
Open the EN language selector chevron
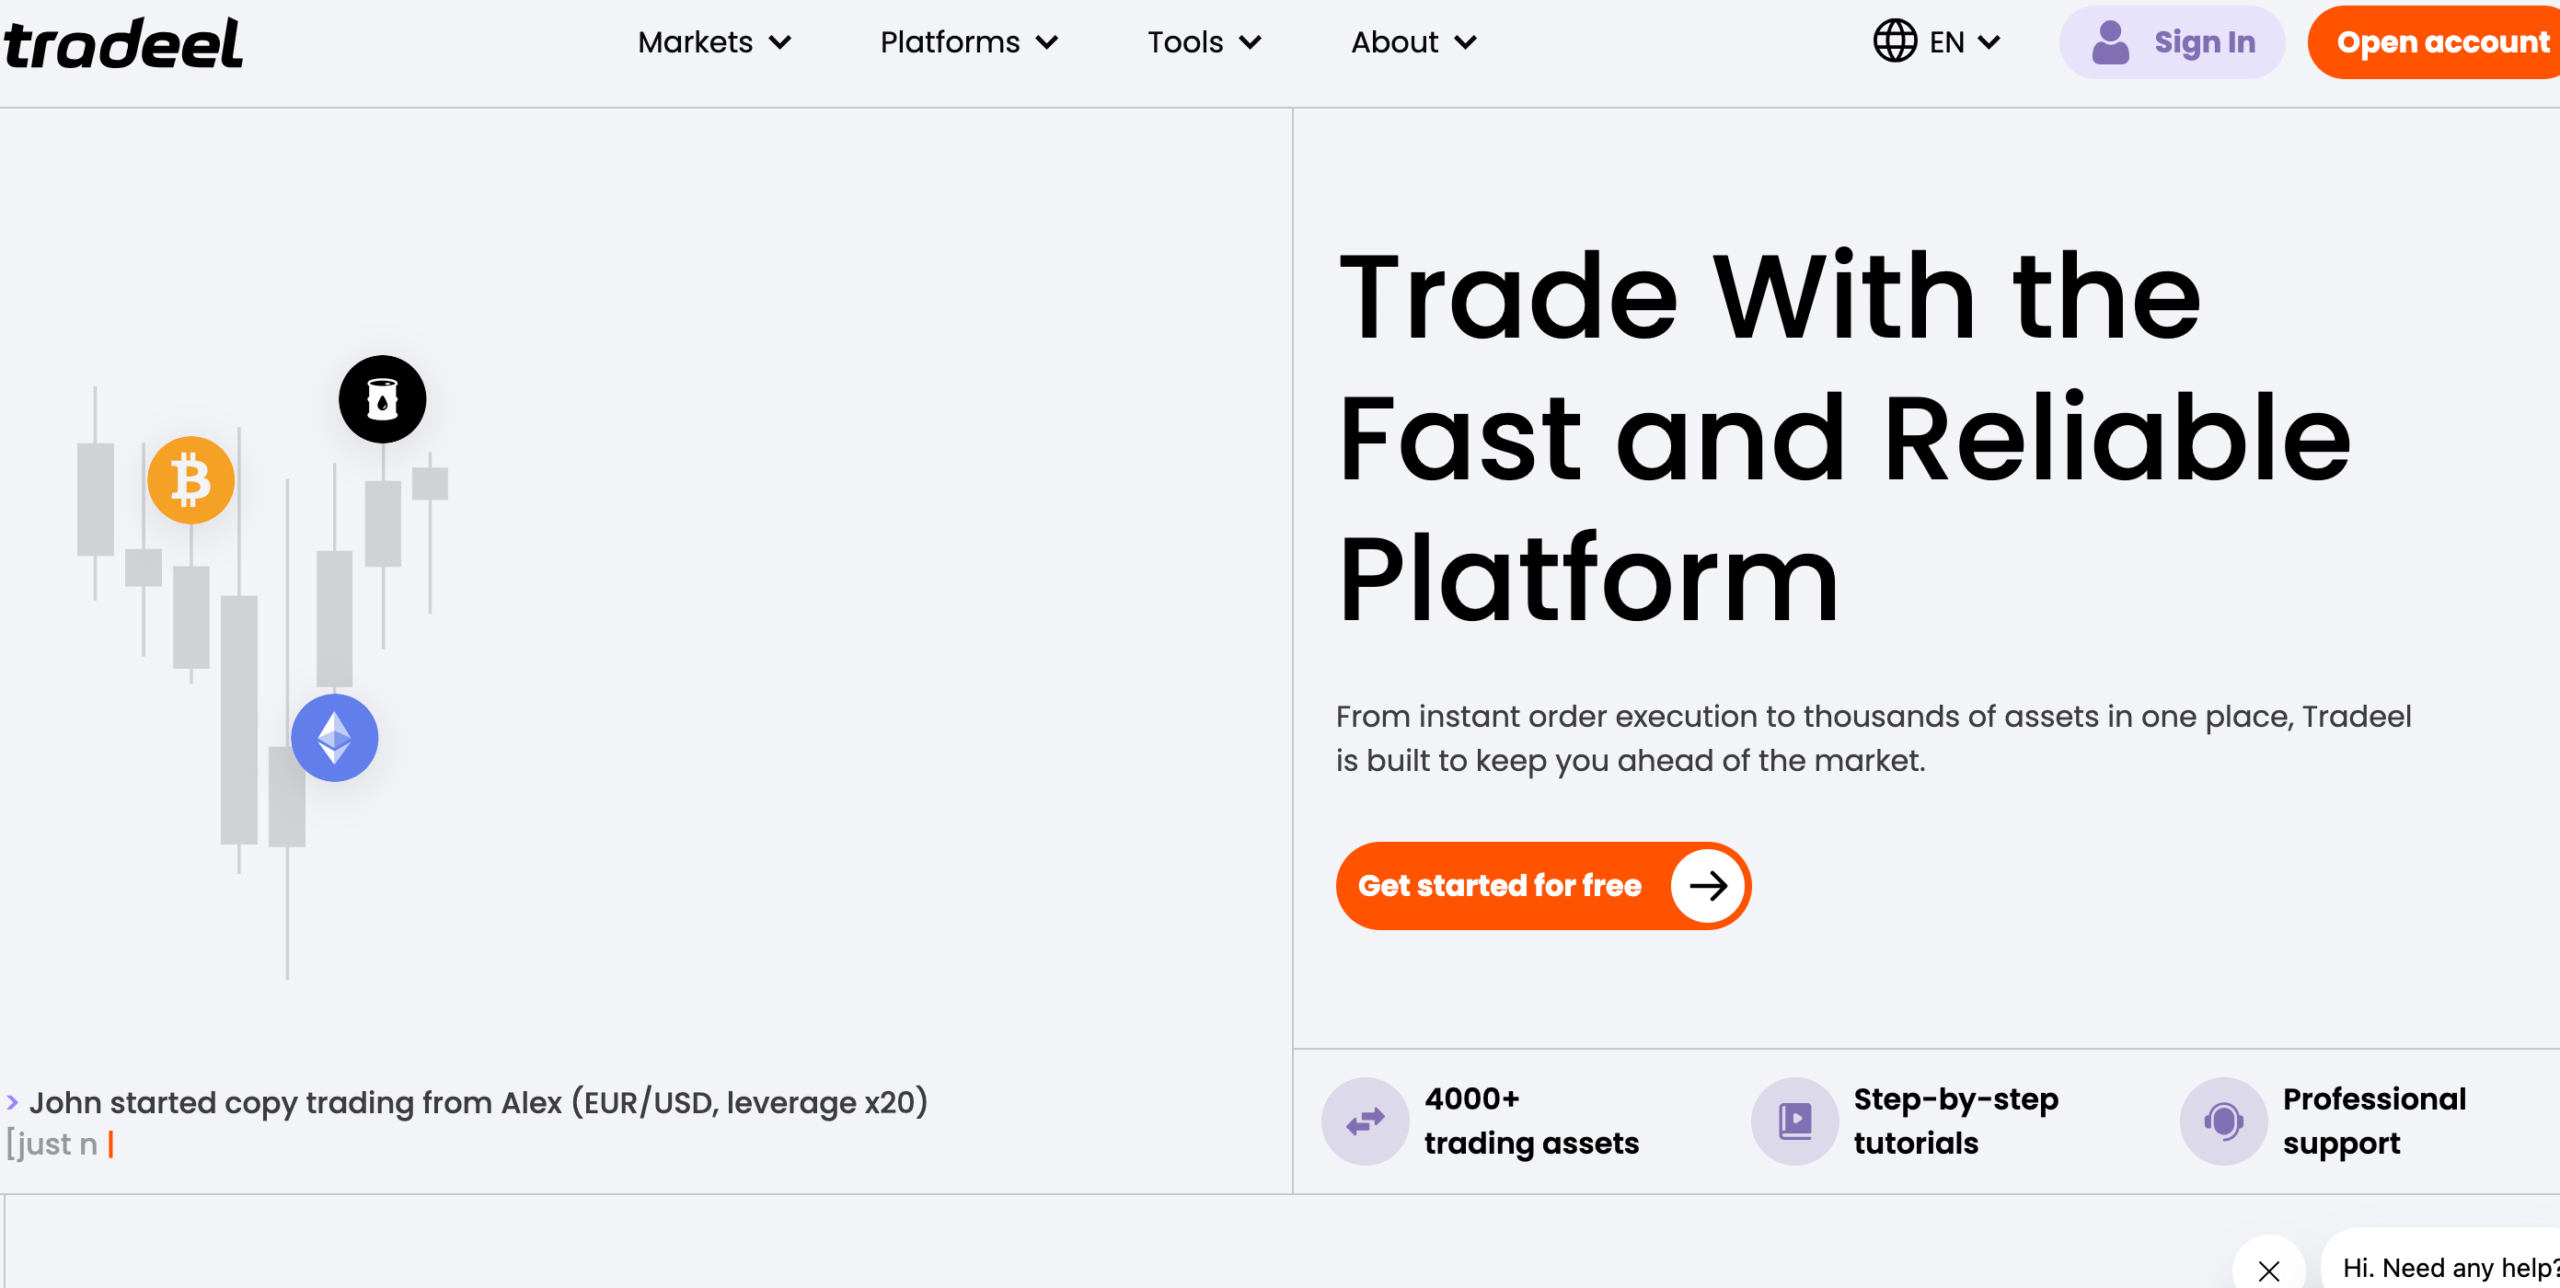[1990, 42]
